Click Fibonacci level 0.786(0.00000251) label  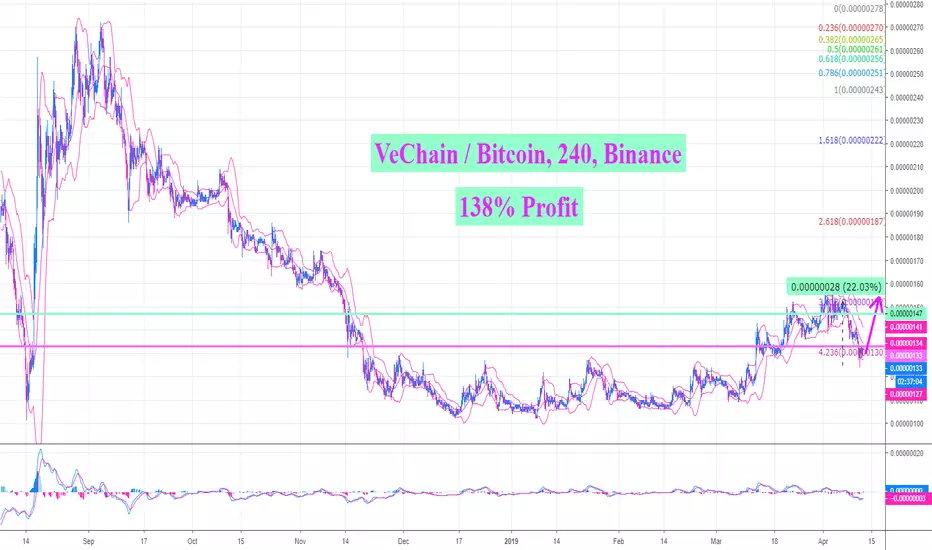point(851,73)
